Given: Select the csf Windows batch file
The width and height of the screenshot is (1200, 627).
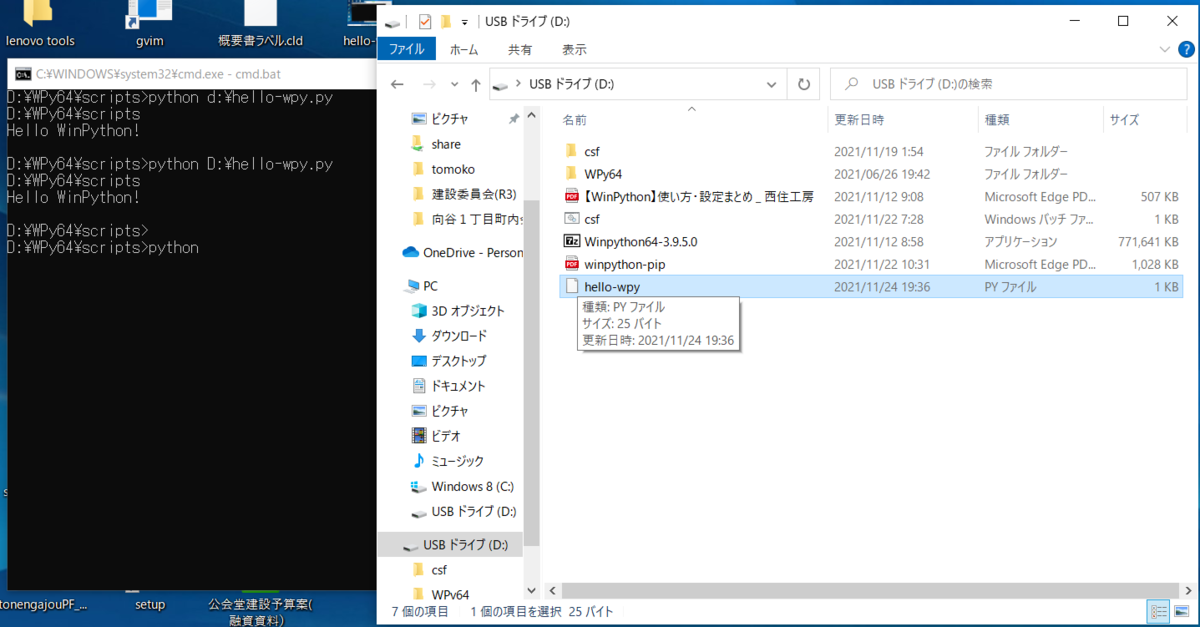Looking at the screenshot, I should (x=592, y=219).
